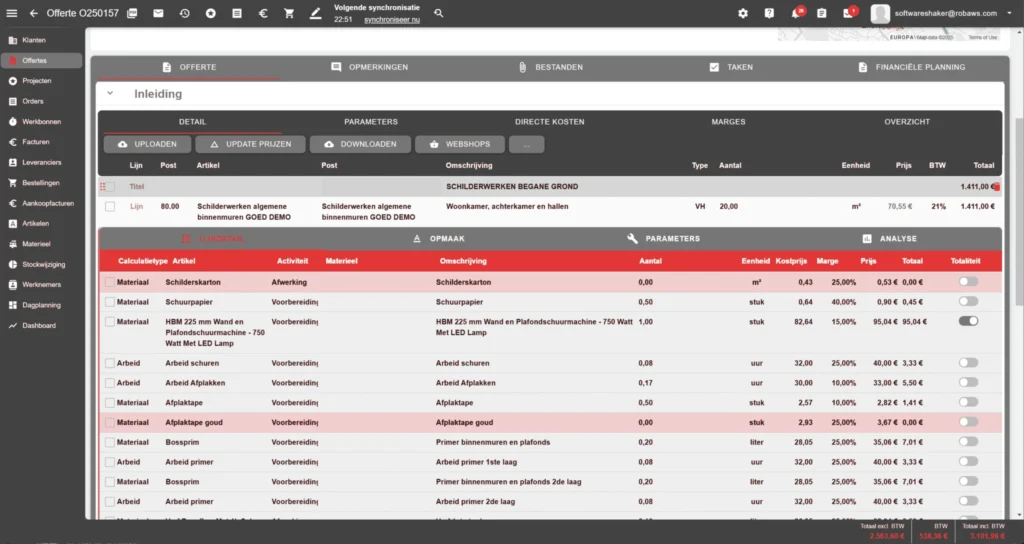Tick the checkbox for Afplaktape goud row

pyautogui.click(x=110, y=423)
